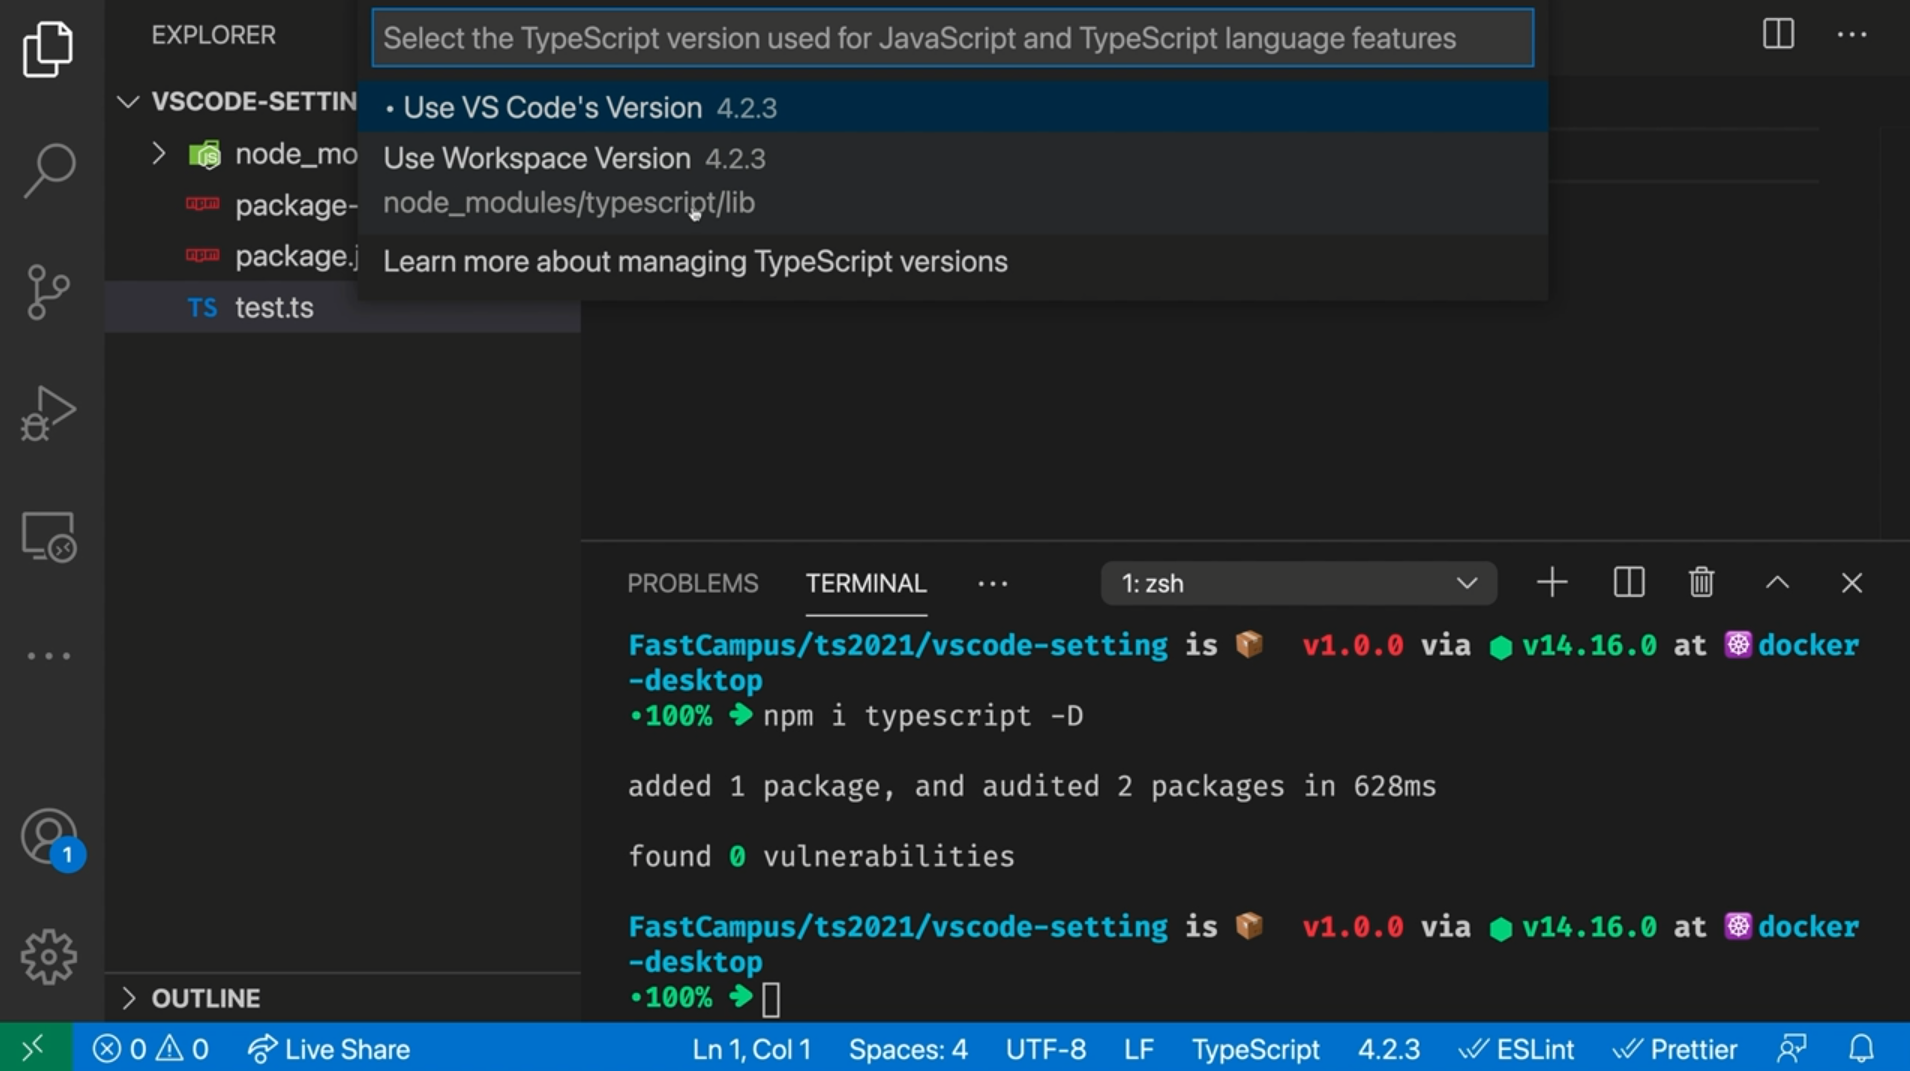1910x1071 pixels.
Task: Click TypeScript version 4.2.3 in status bar
Action: point(1389,1049)
